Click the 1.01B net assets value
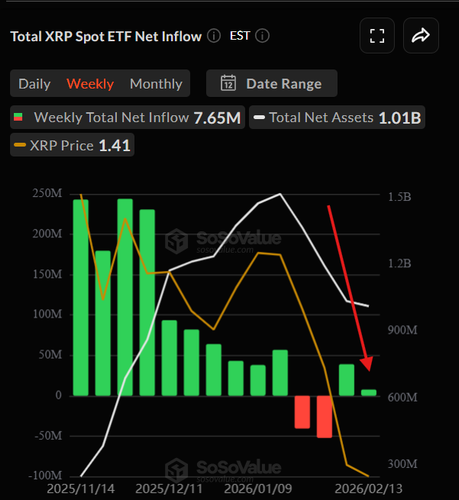This screenshot has height=500, width=459. [x=400, y=118]
